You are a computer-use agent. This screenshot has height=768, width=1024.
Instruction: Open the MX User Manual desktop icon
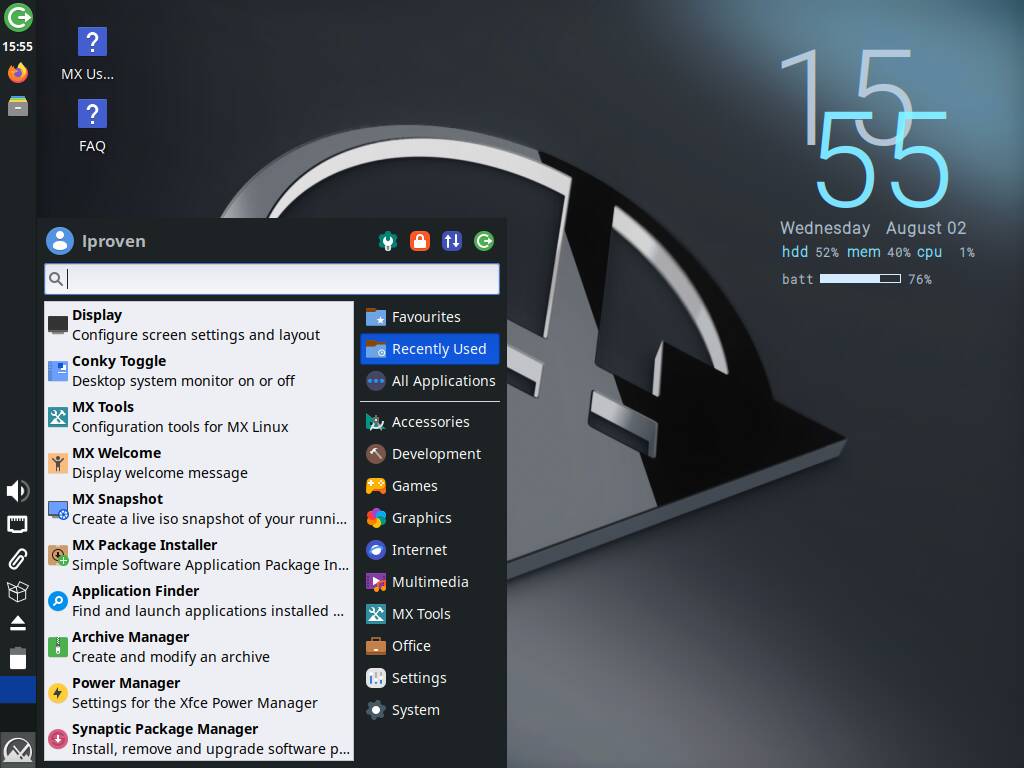[91, 54]
